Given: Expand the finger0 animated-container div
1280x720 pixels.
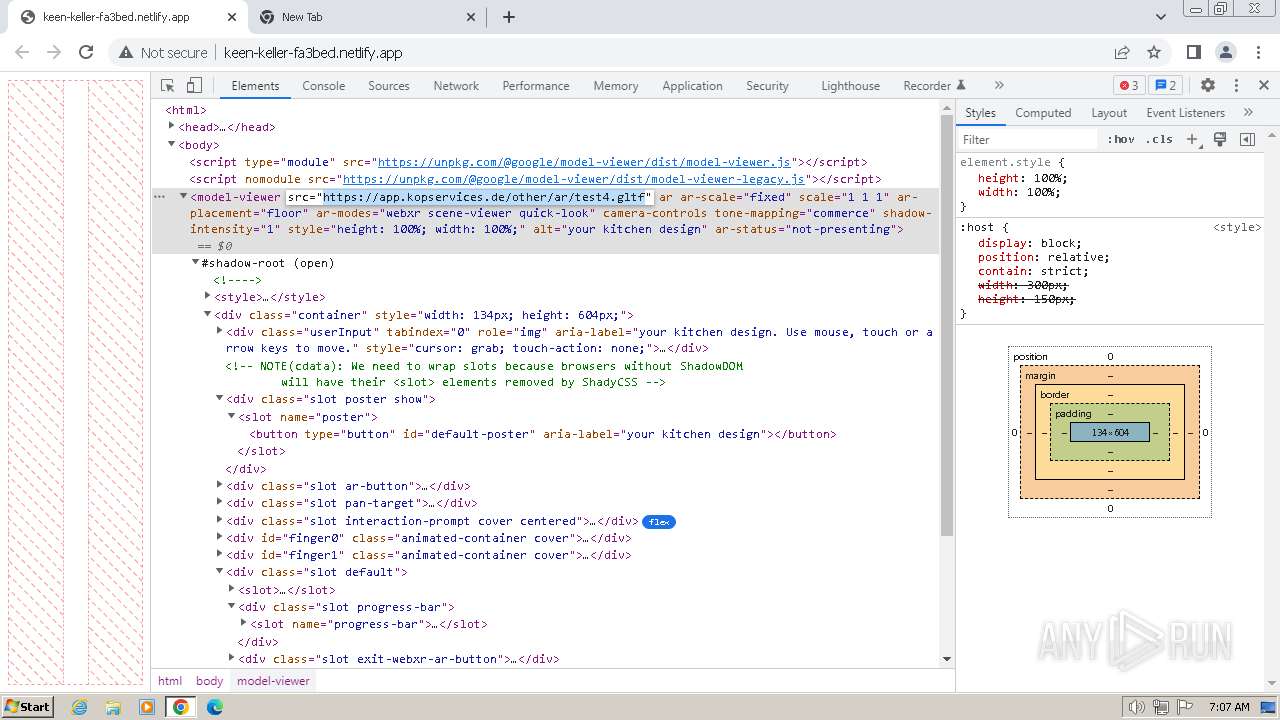Looking at the screenshot, I should click(x=220, y=538).
